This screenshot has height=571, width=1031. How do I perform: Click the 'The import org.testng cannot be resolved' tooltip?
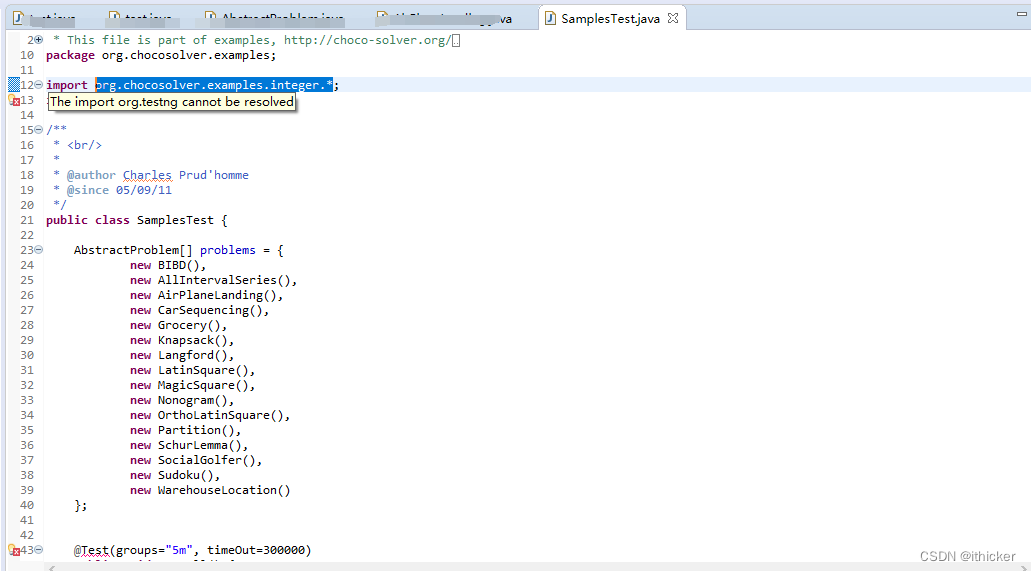point(172,102)
